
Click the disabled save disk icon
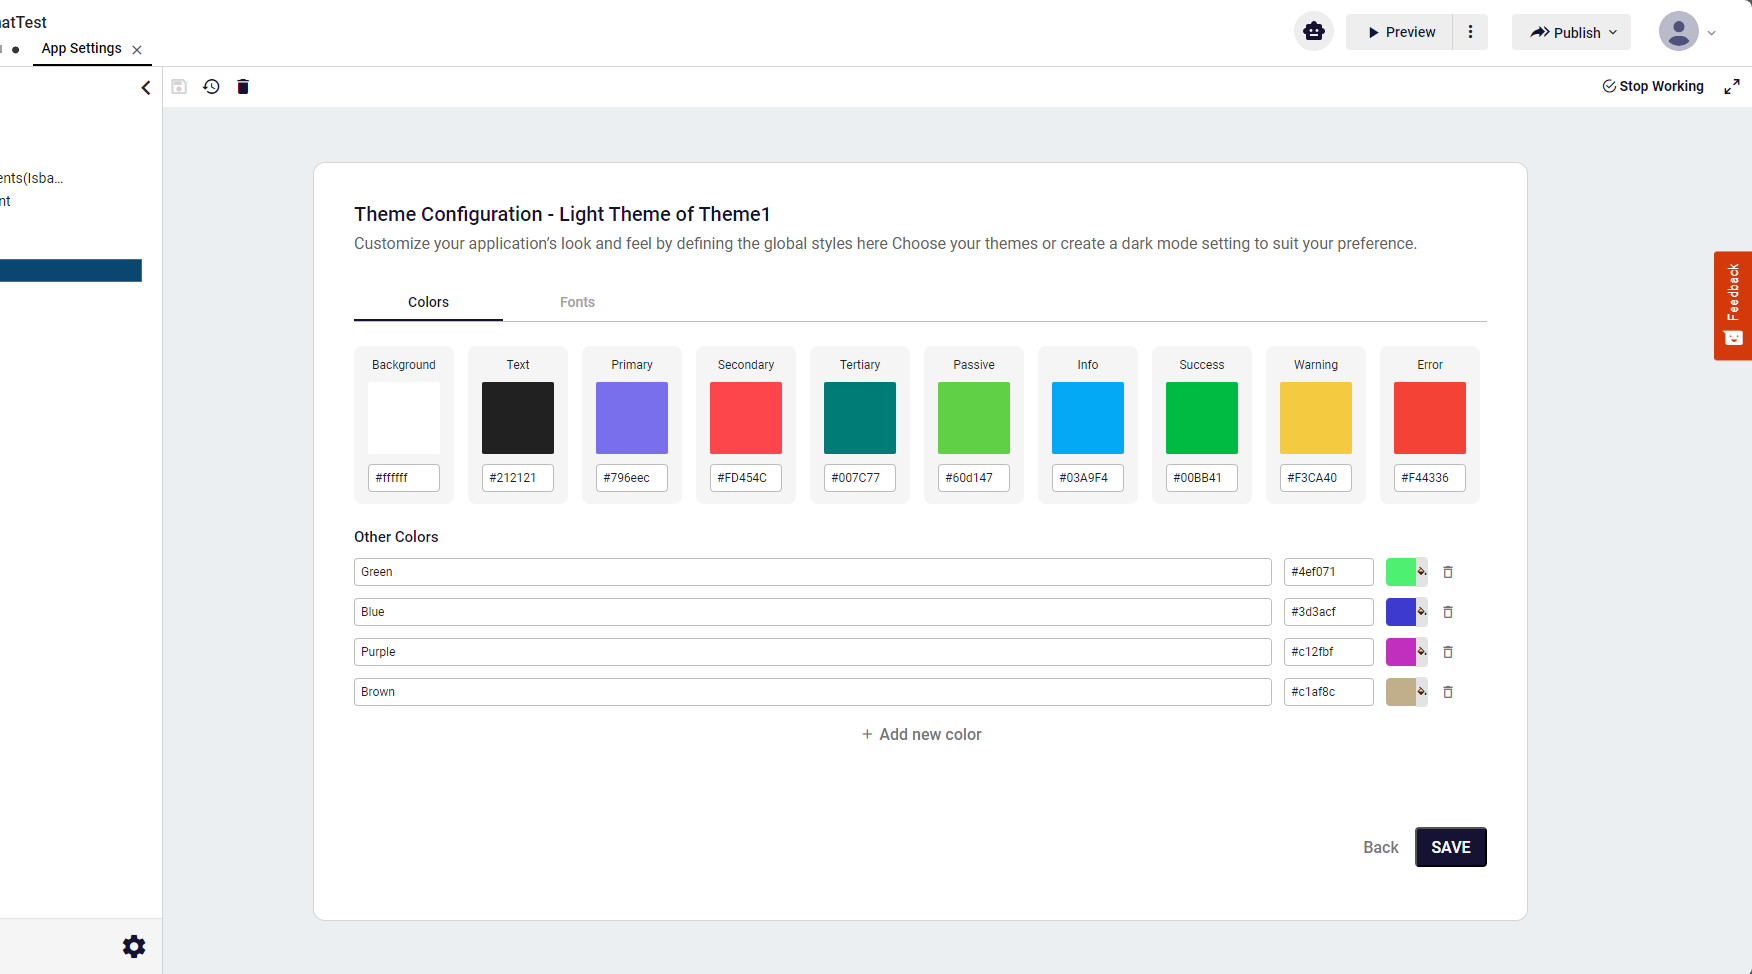(x=179, y=87)
